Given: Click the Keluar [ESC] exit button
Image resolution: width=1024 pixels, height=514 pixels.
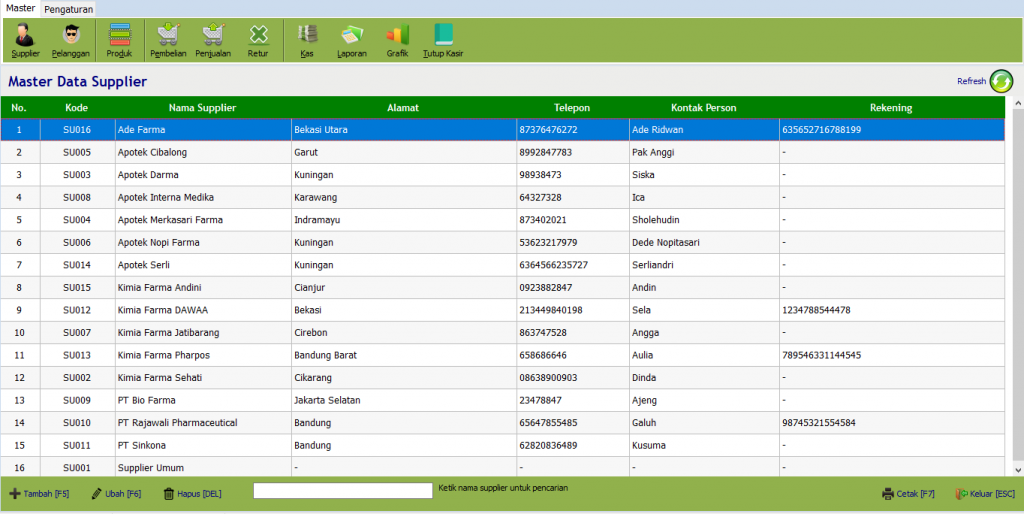Looking at the screenshot, I should (x=985, y=494).
